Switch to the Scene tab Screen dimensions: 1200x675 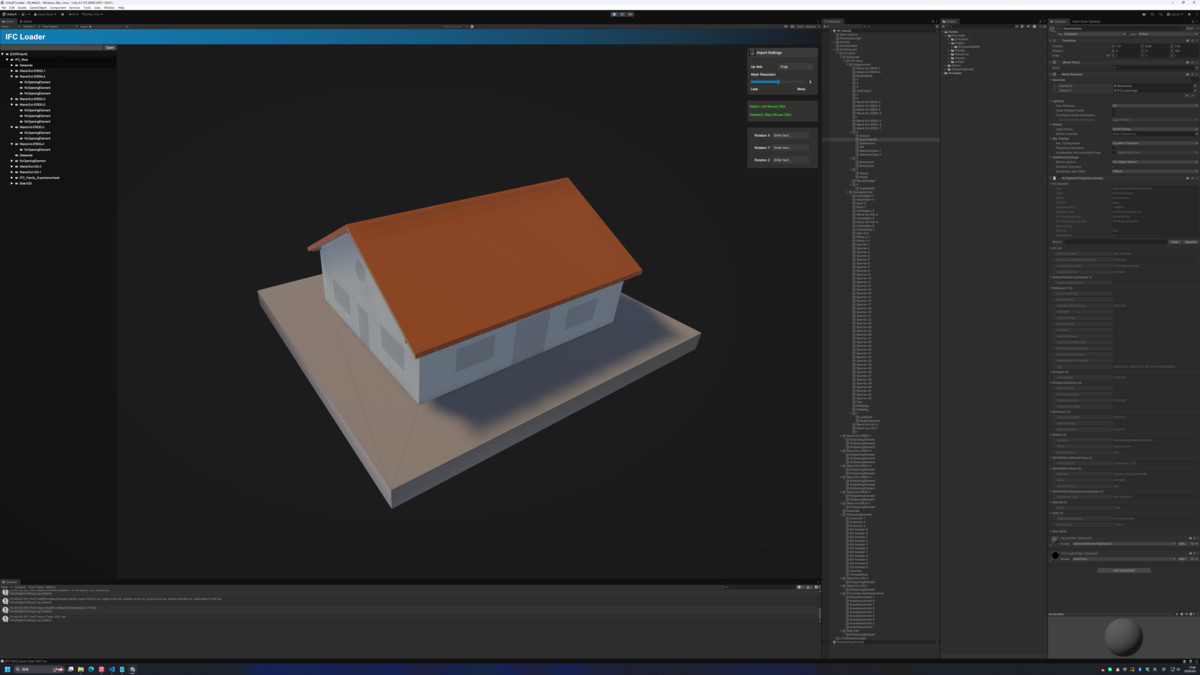[x=27, y=21]
